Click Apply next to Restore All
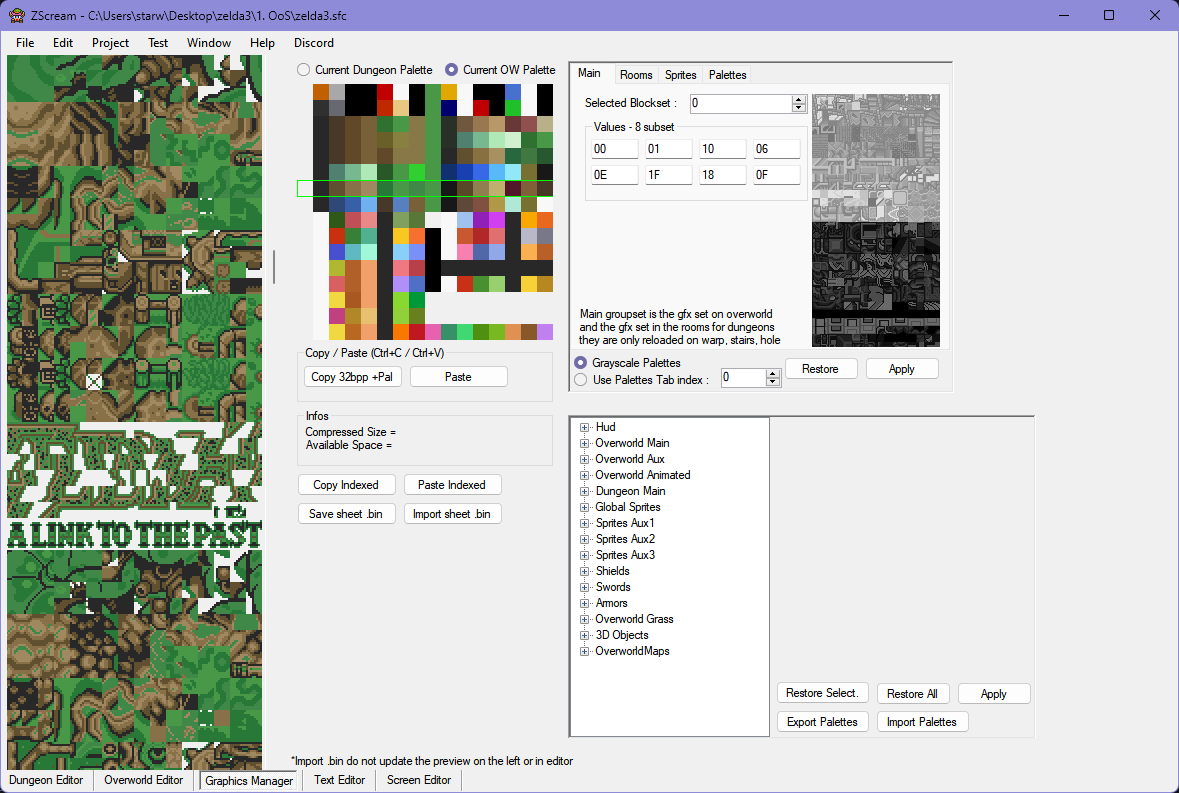The width and height of the screenshot is (1179, 793). tap(994, 694)
